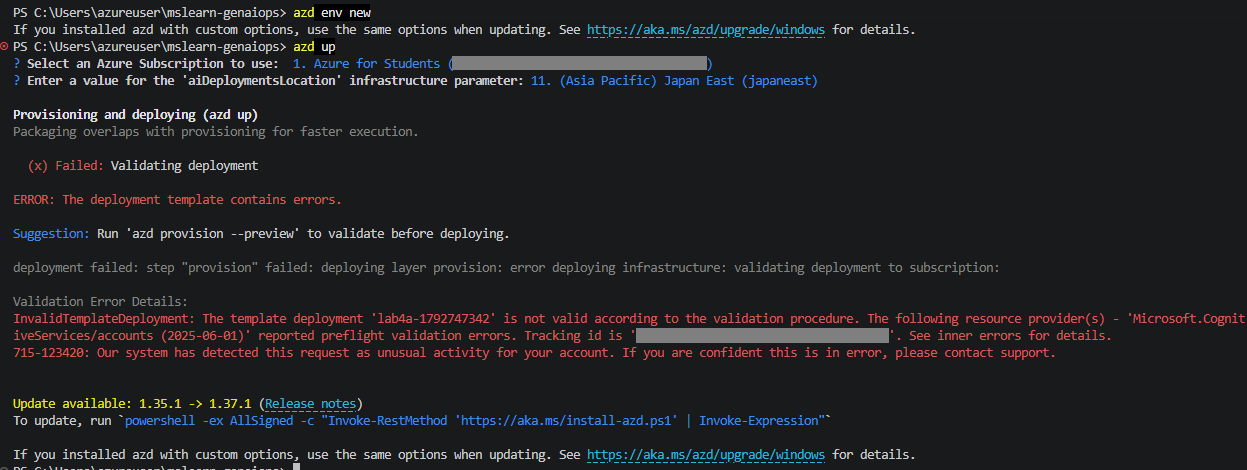Click the 'azd up' command text
This screenshot has width=1247, height=470.
click(x=314, y=47)
